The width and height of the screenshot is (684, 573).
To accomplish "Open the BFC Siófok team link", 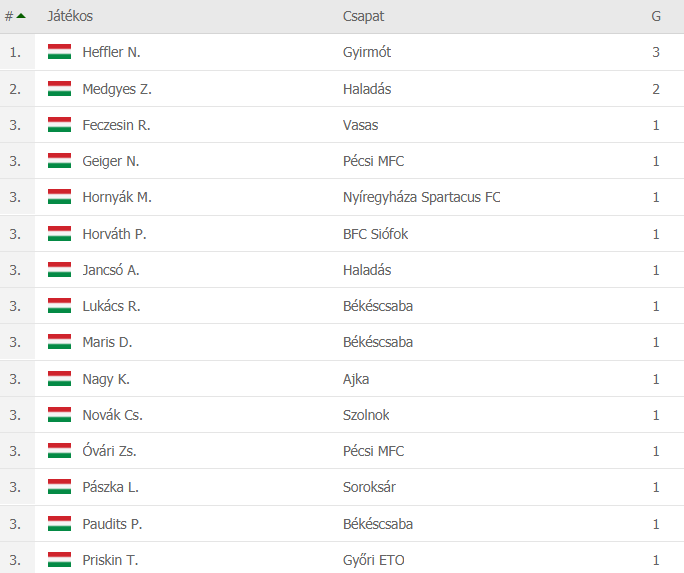I will [375, 234].
